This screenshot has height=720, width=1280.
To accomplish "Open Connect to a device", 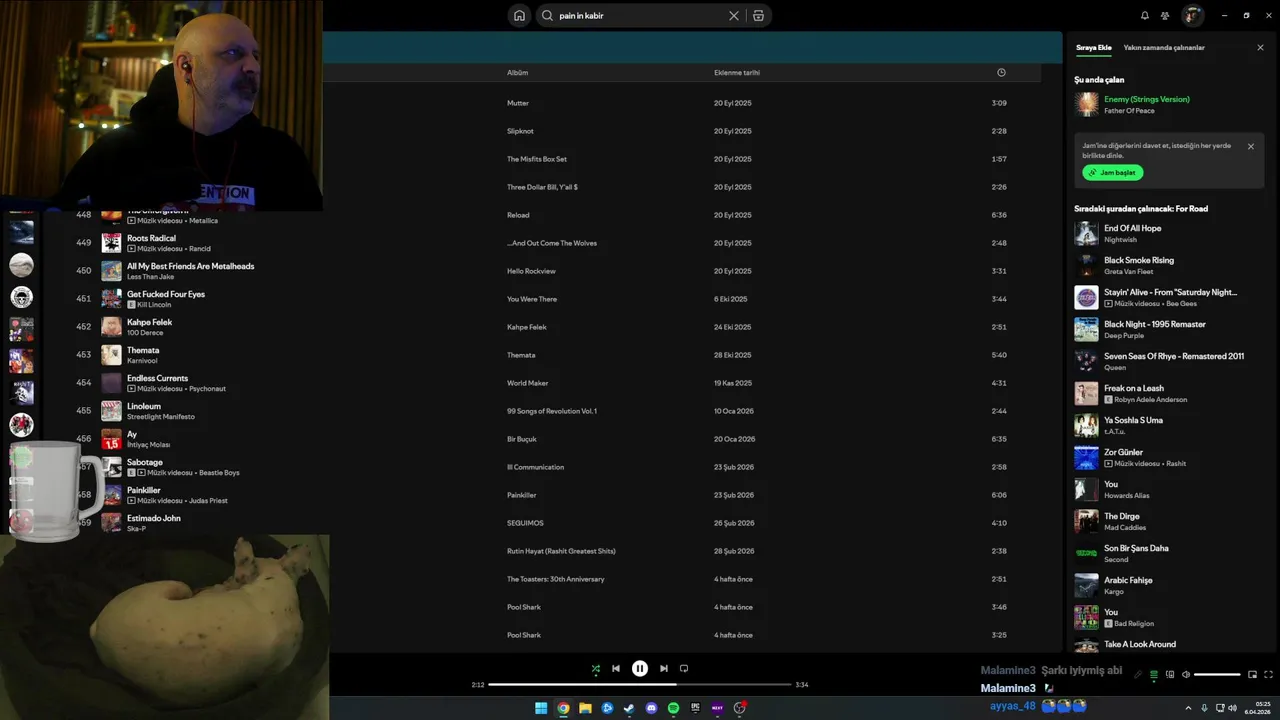I will (x=1170, y=675).
